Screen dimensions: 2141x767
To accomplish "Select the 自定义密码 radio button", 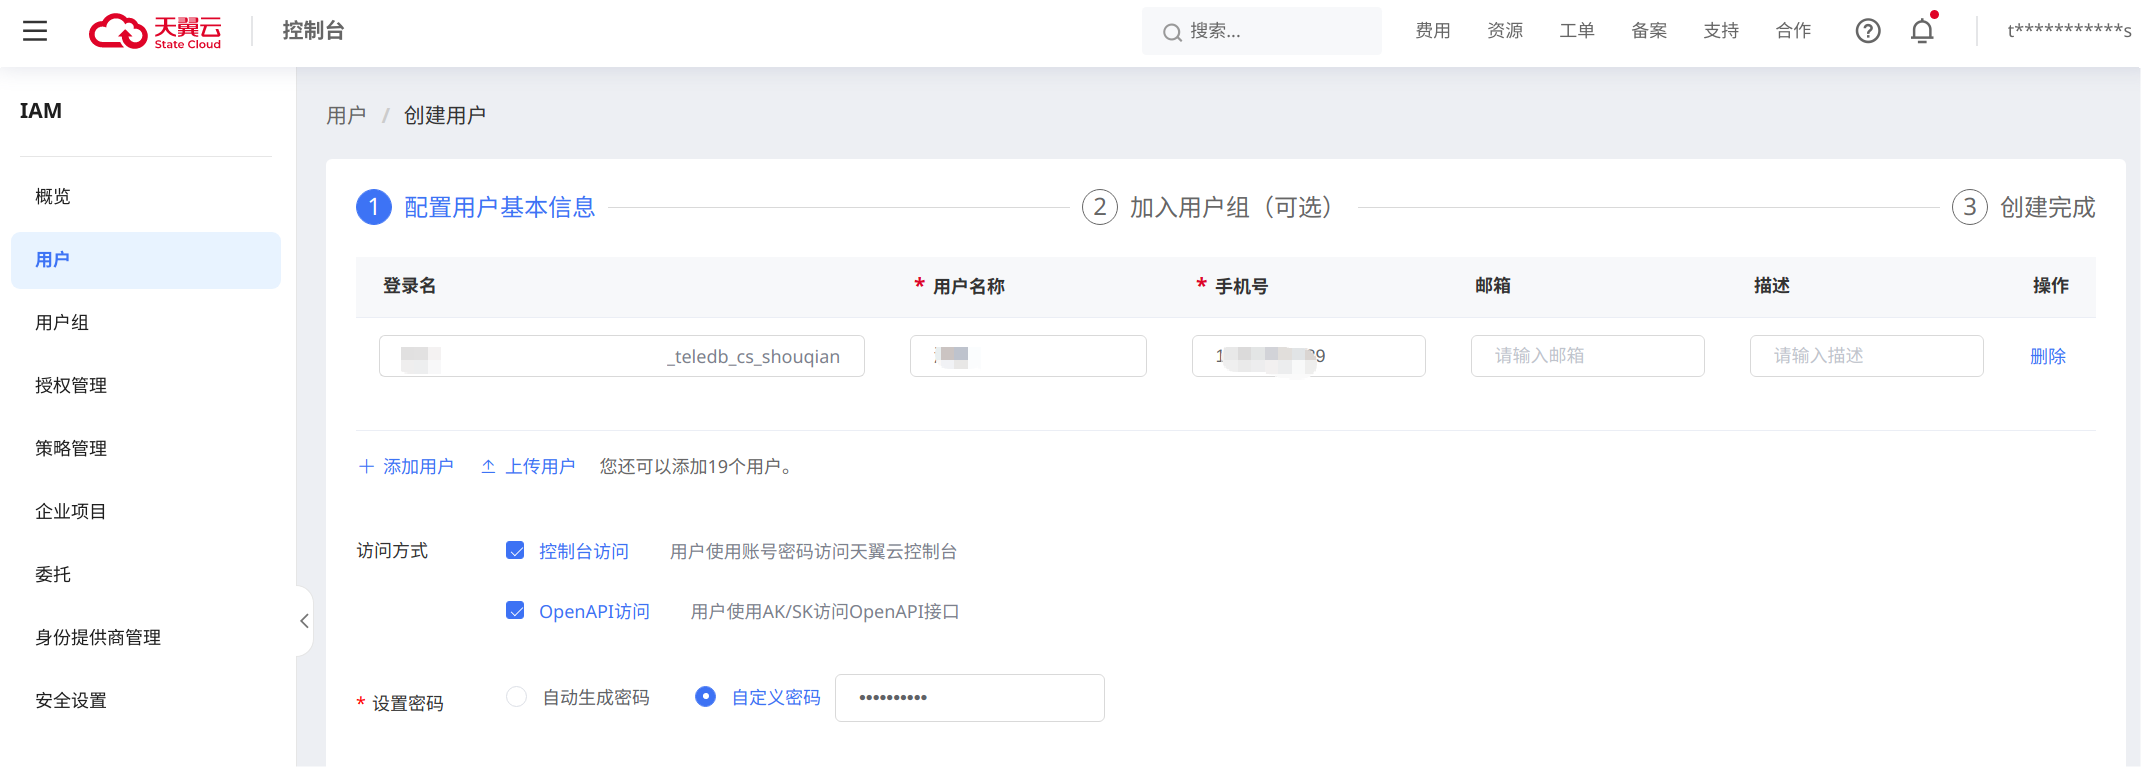I will [x=705, y=696].
